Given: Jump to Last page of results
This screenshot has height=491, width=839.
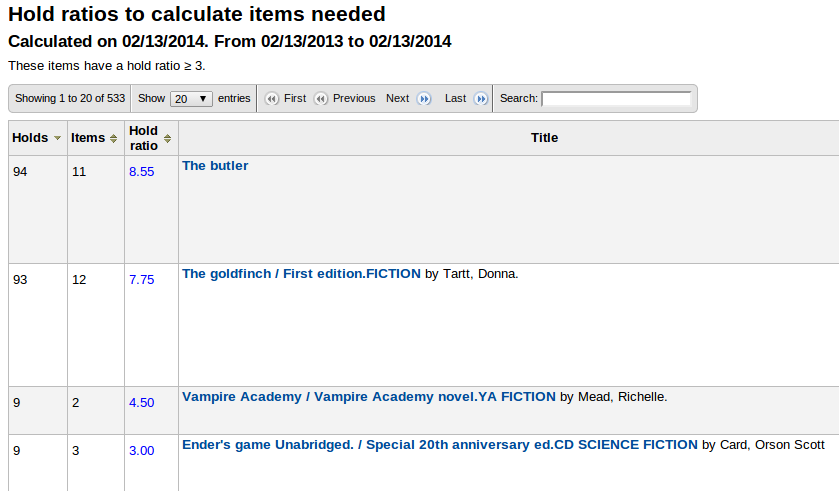Looking at the screenshot, I should click(455, 99).
